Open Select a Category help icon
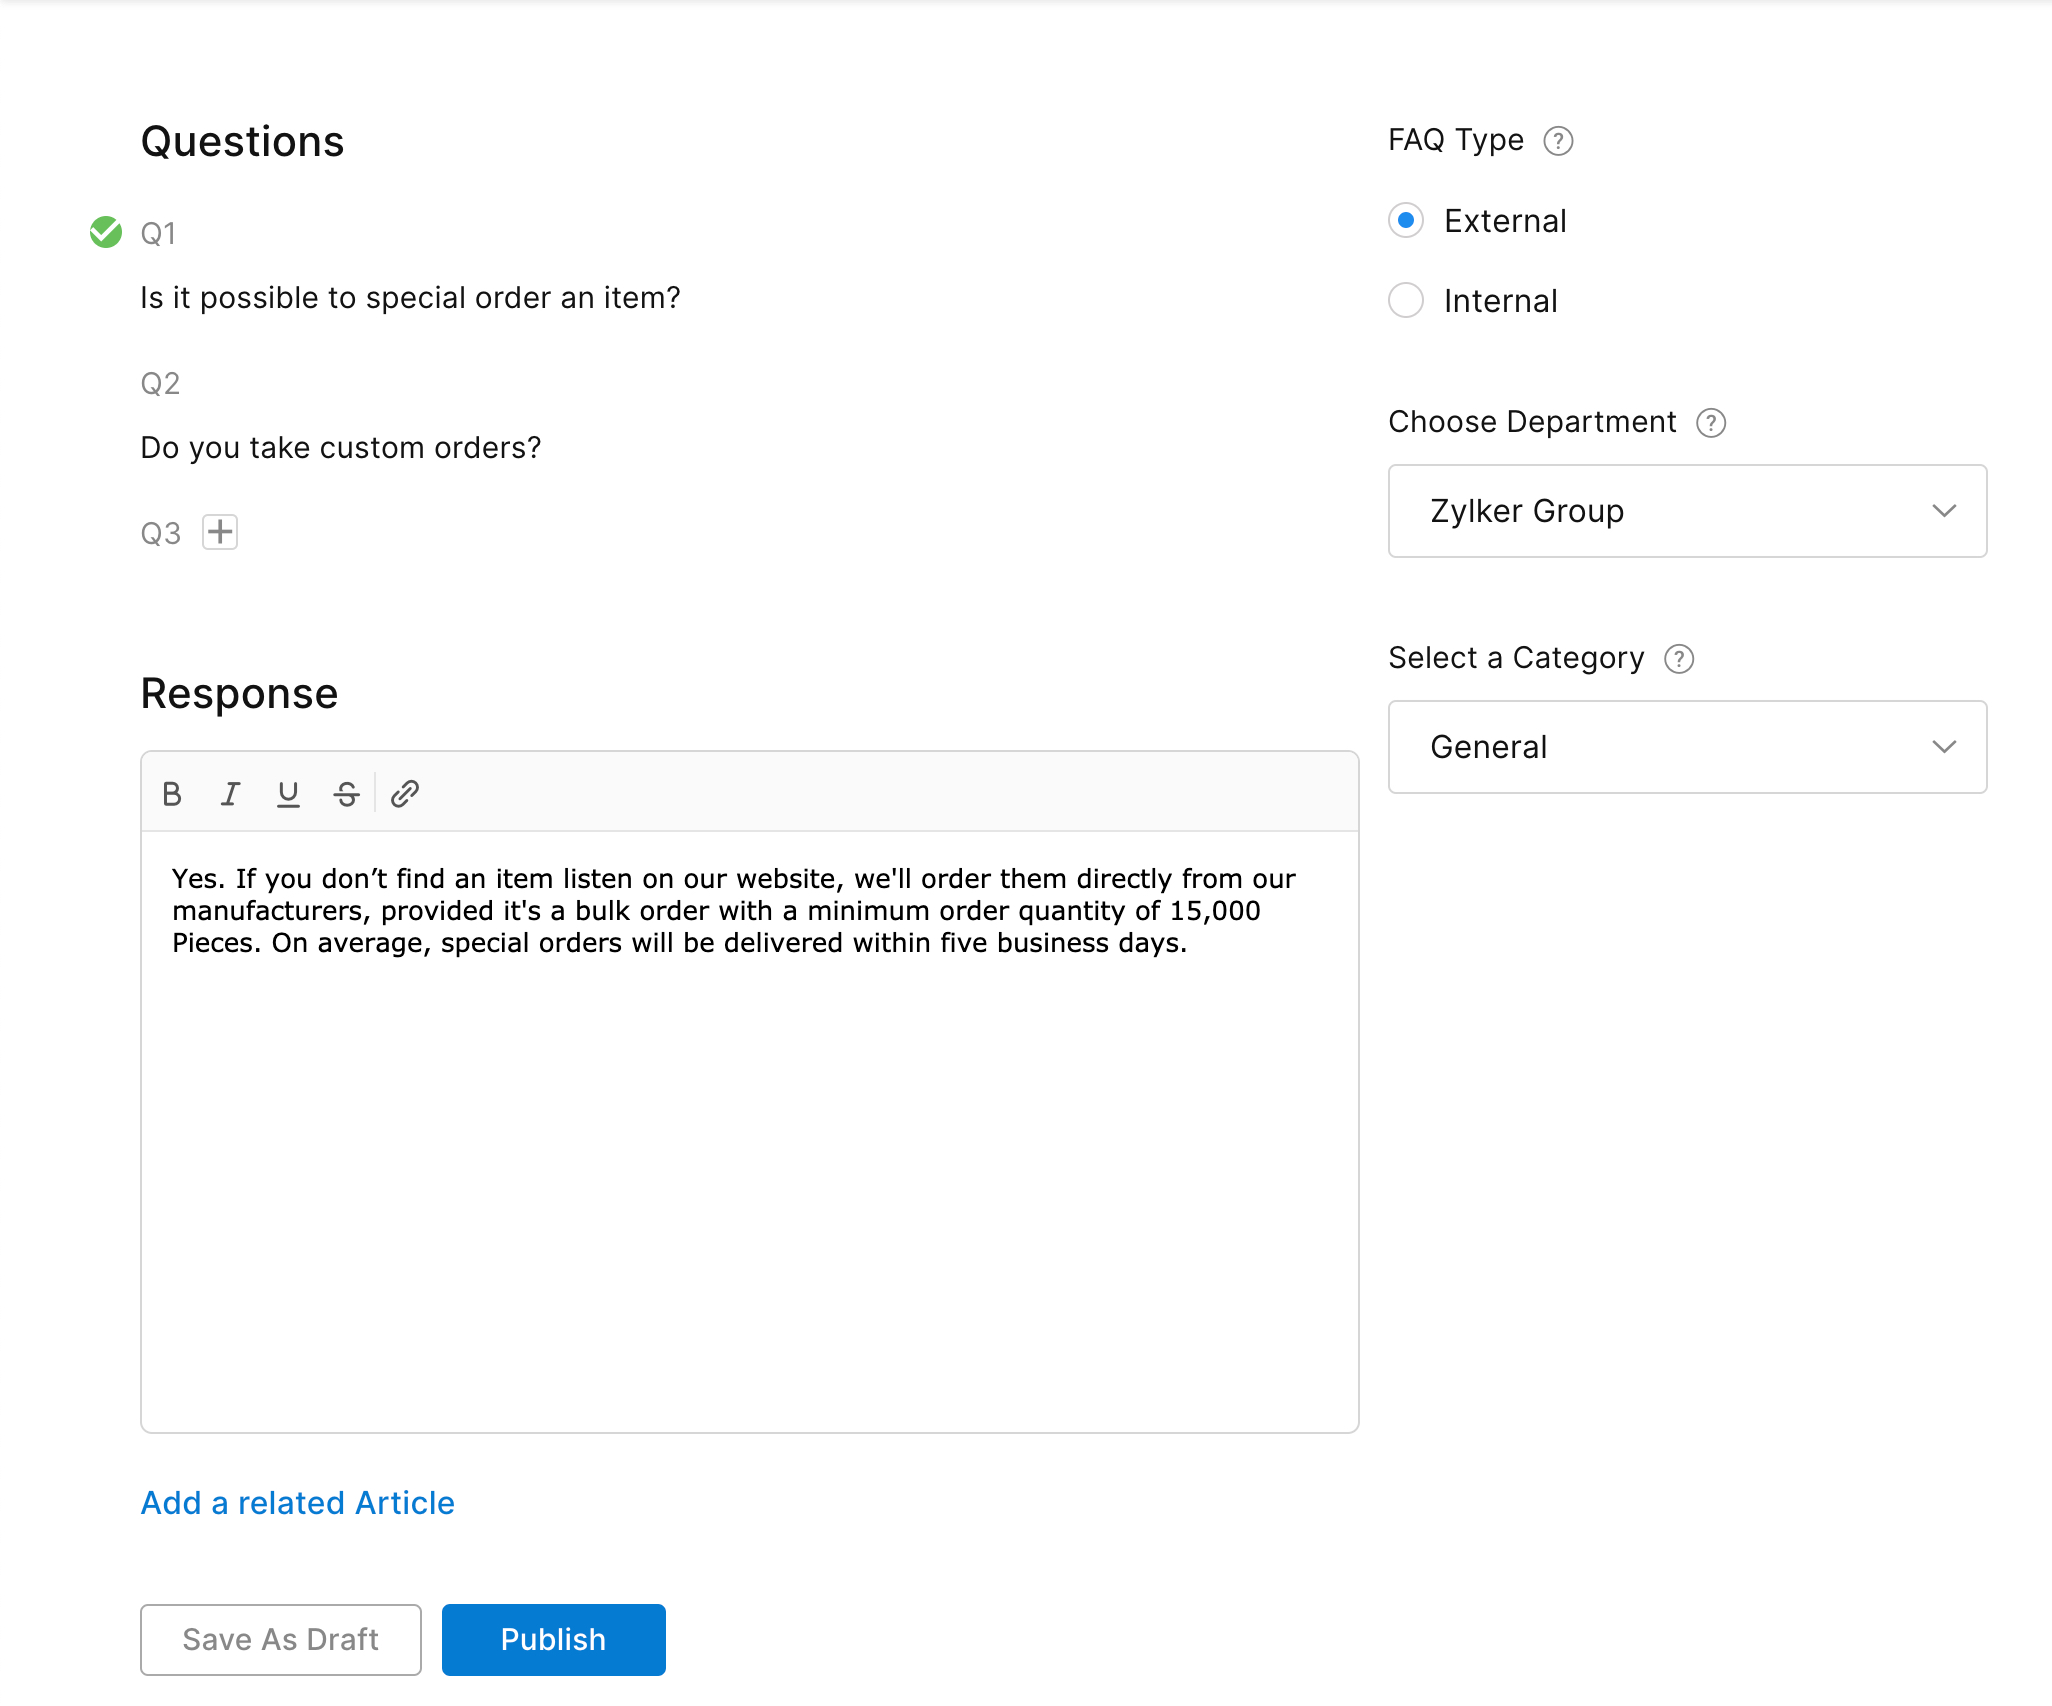 coord(1679,659)
